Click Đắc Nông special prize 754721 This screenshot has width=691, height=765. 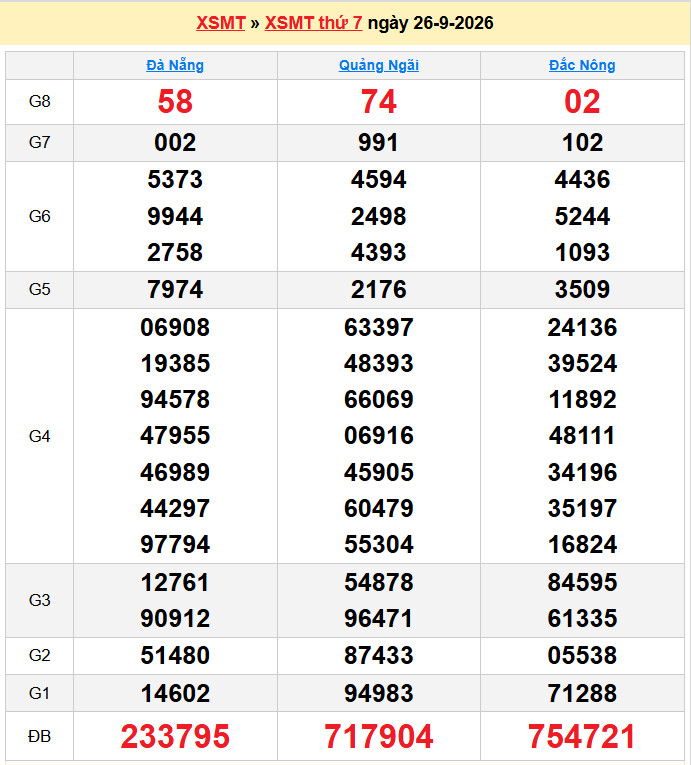click(x=582, y=736)
